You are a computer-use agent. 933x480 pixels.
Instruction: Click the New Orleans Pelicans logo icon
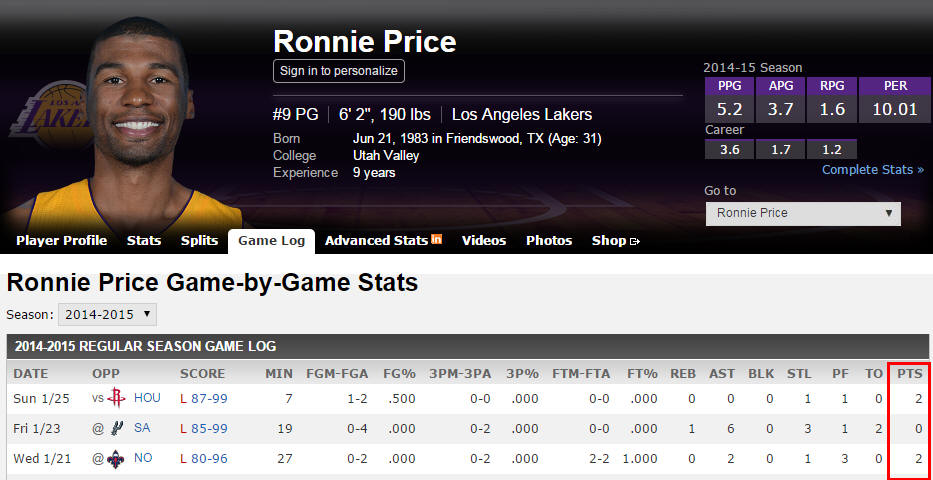116,459
